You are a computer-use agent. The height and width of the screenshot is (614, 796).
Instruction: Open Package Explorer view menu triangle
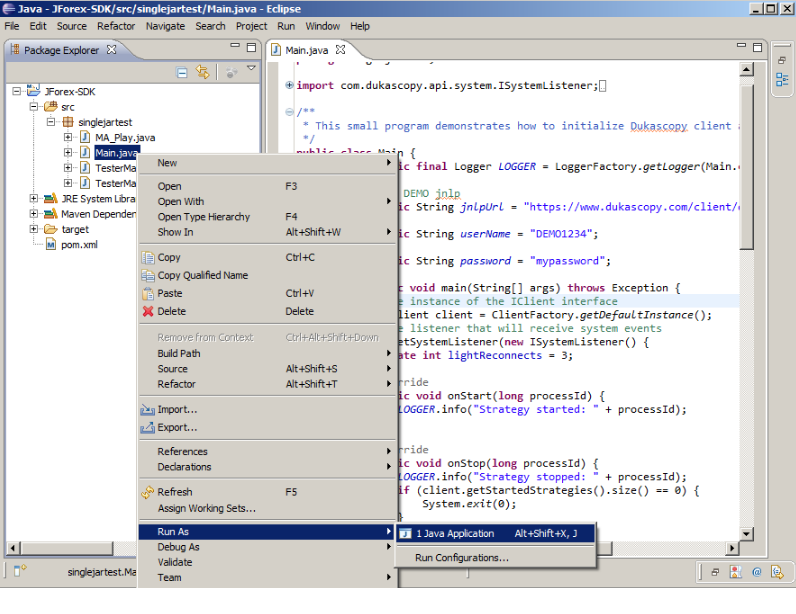251,68
